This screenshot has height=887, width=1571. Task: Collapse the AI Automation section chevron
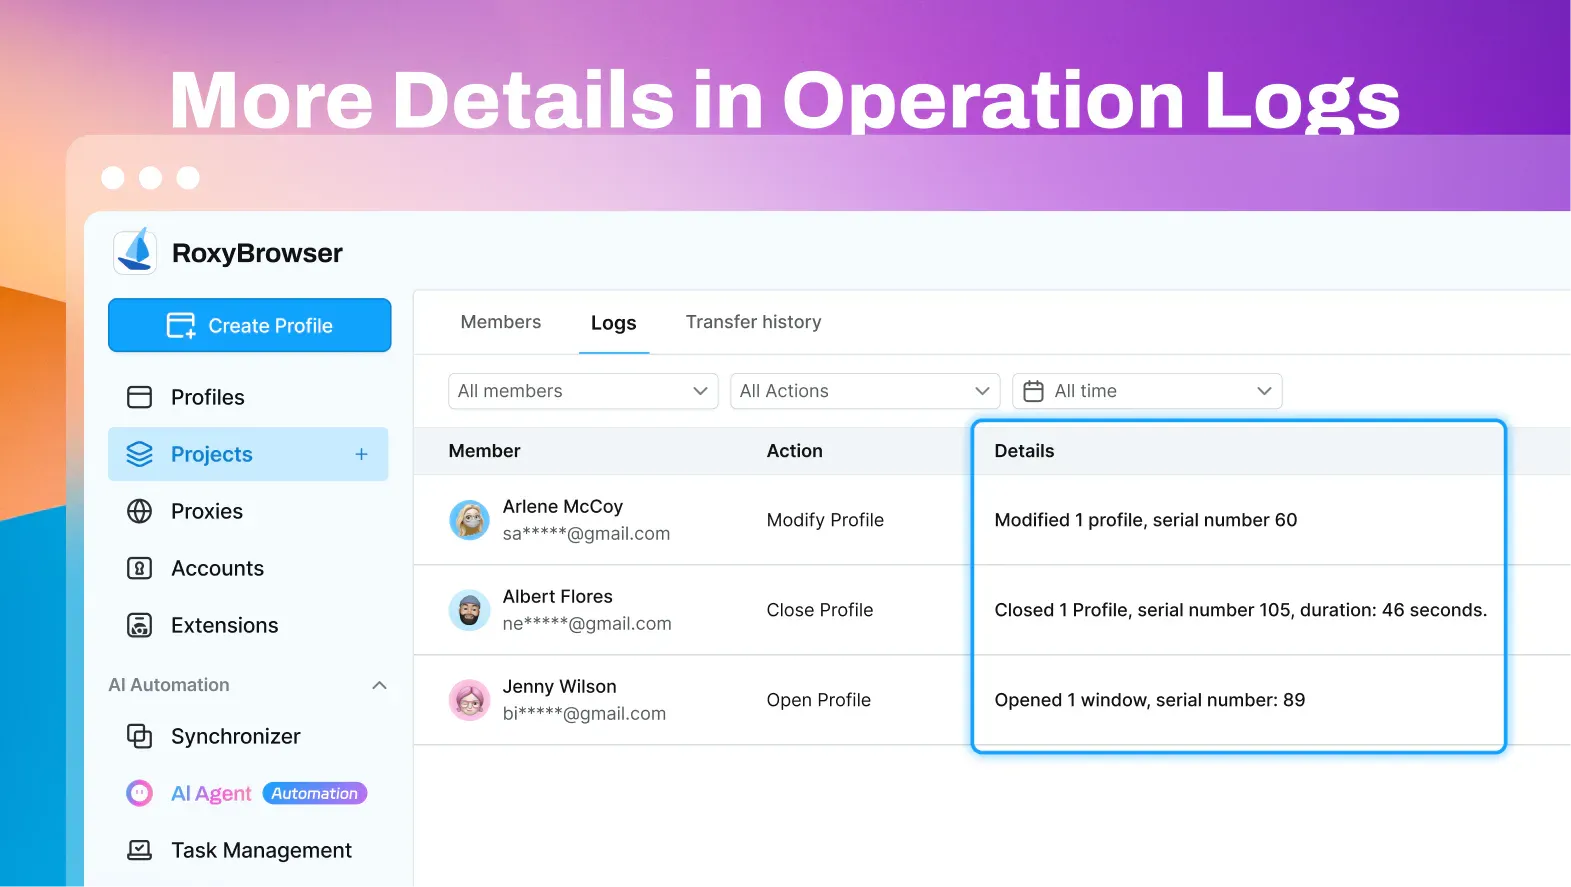pos(379,685)
